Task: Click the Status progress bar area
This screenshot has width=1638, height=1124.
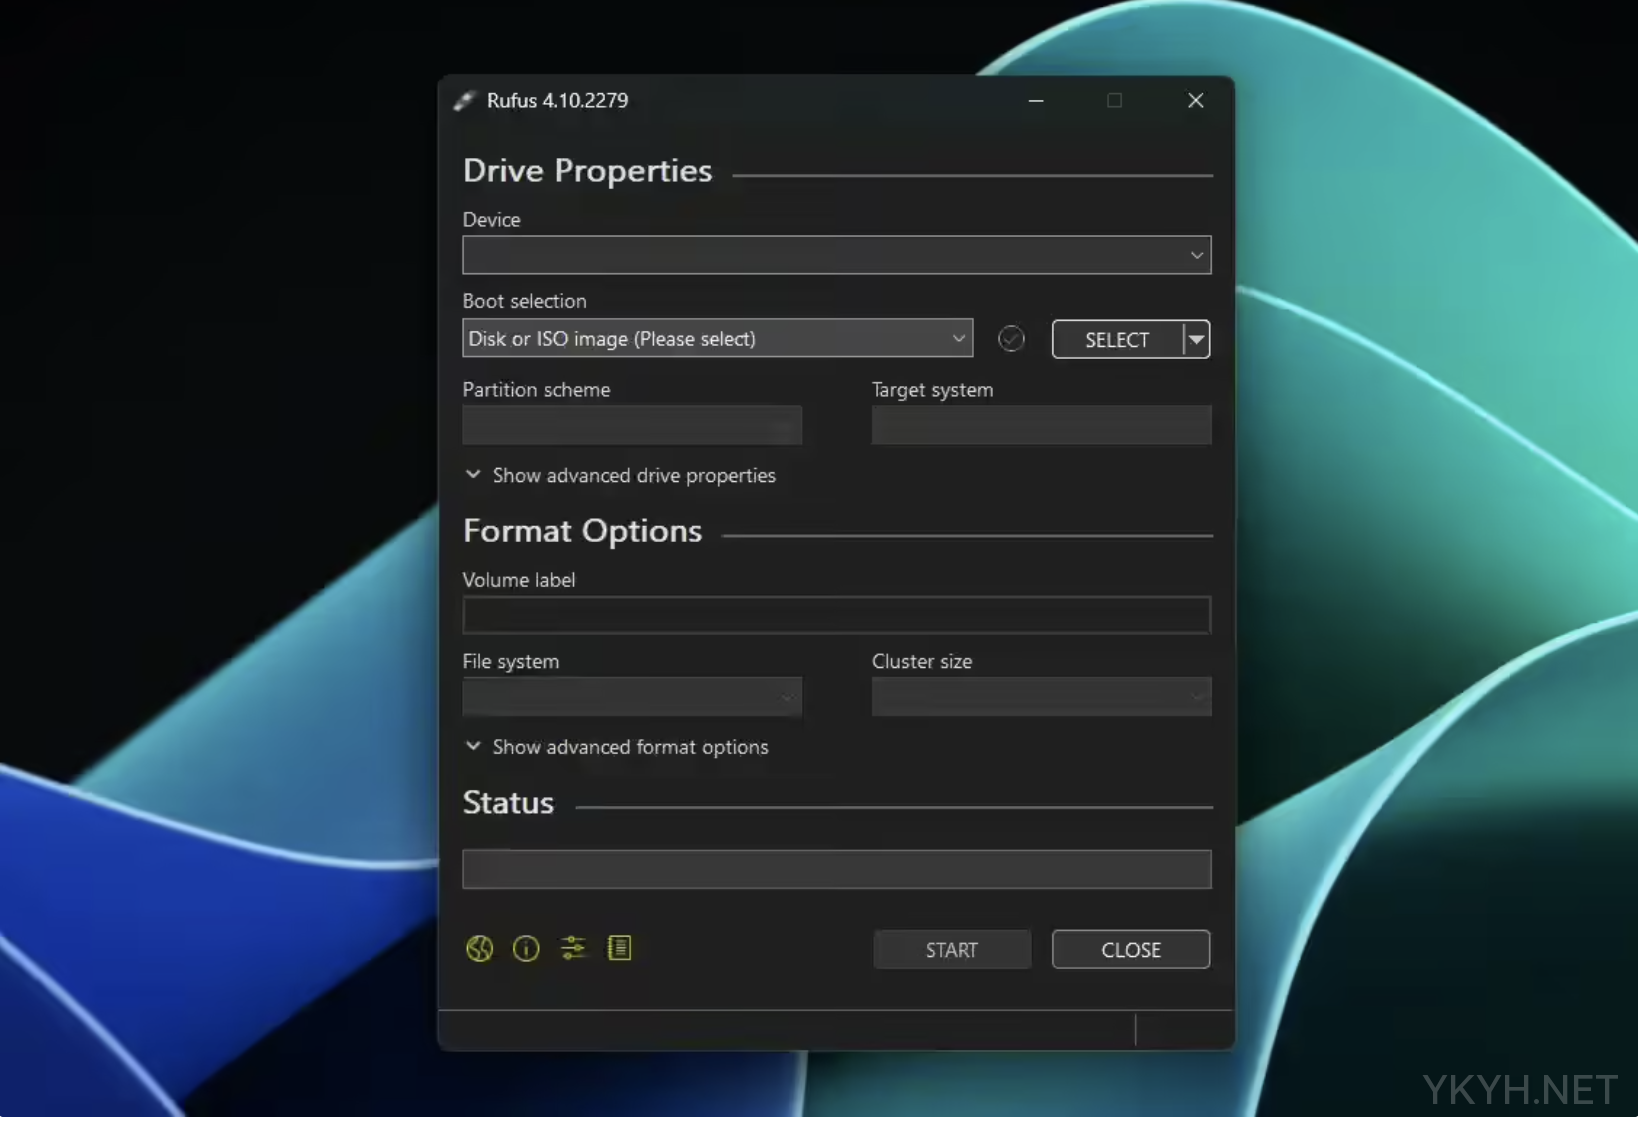Action: (836, 869)
